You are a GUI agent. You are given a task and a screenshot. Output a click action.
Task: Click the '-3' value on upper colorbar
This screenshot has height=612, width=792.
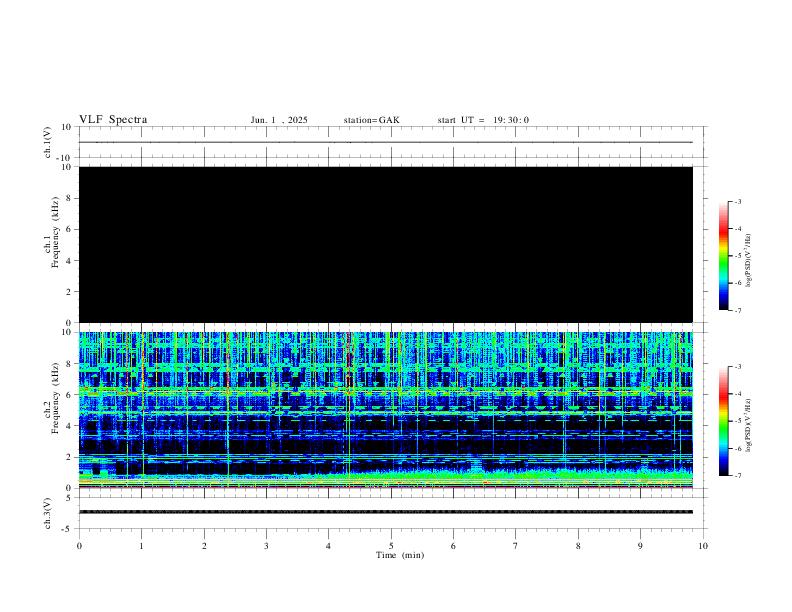pos(737,201)
